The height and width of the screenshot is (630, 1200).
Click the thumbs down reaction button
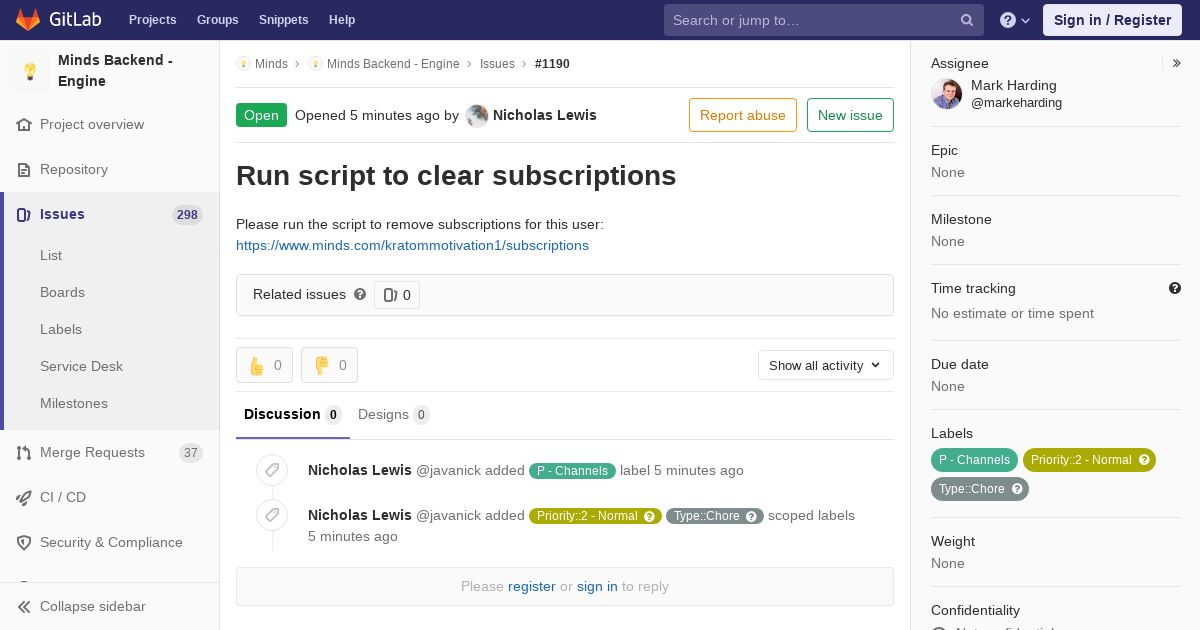pos(329,365)
